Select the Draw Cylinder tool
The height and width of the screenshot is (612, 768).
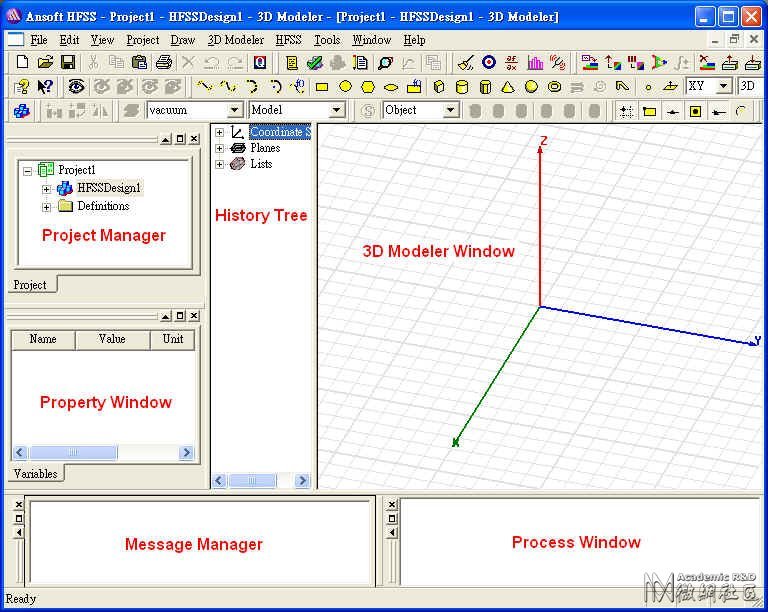[461, 87]
